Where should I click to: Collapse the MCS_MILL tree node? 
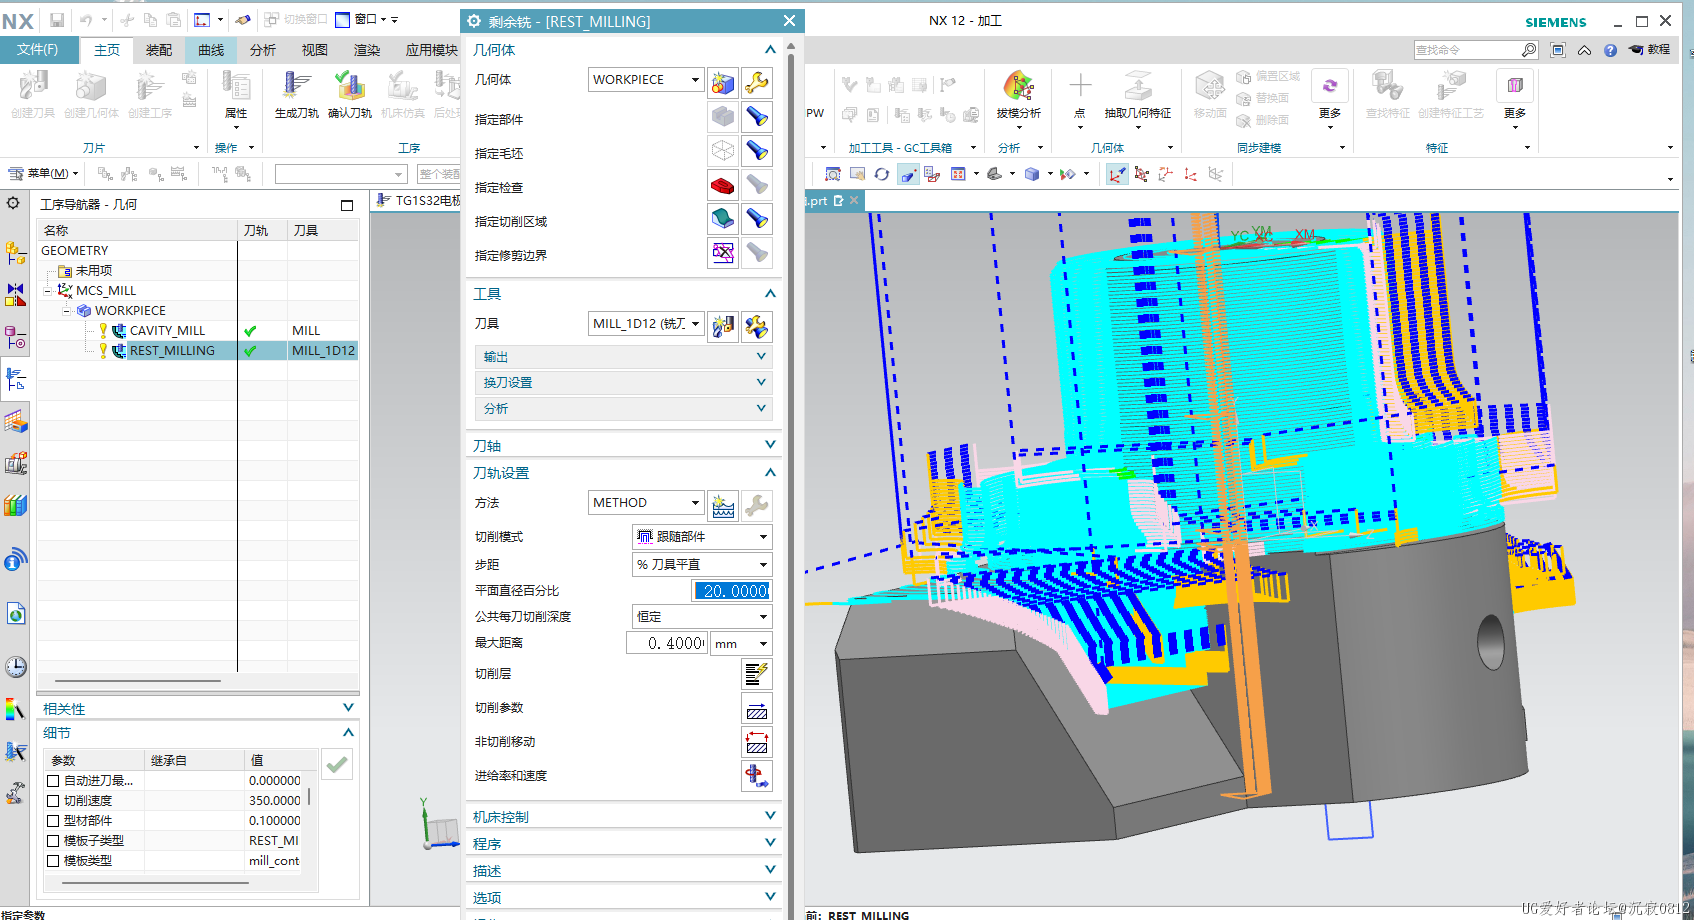tap(47, 291)
